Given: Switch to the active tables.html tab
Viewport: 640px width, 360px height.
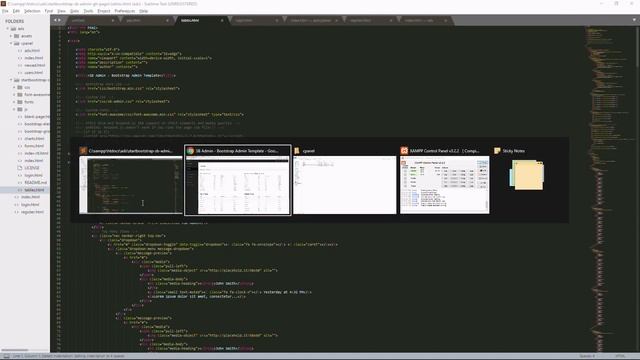Looking at the screenshot, I should (x=200, y=20).
